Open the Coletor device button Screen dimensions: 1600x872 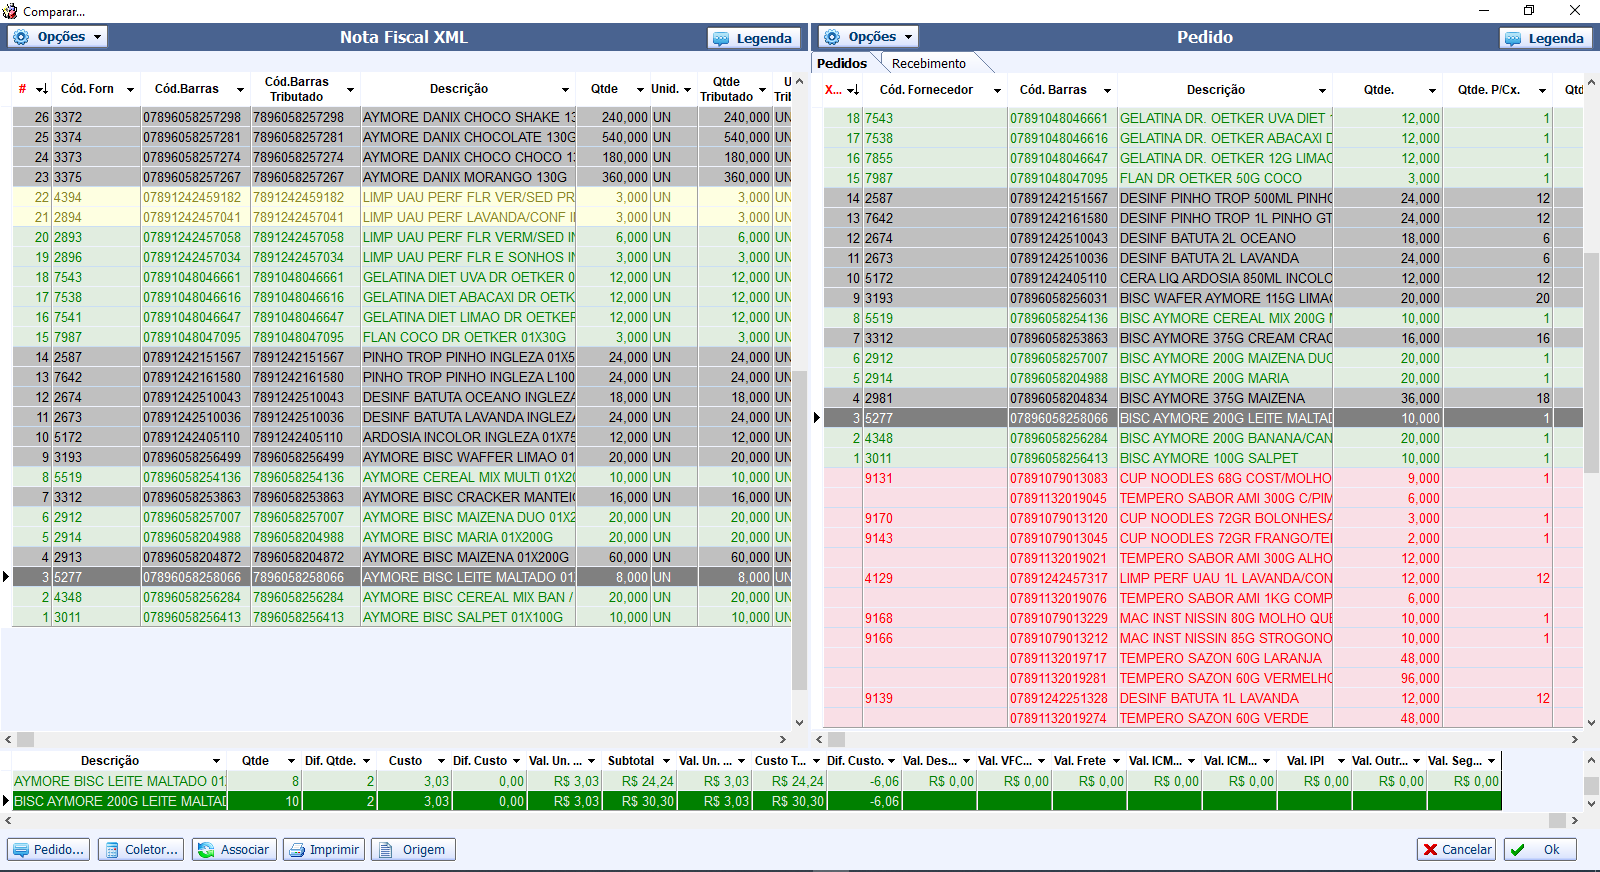pyautogui.click(x=140, y=850)
